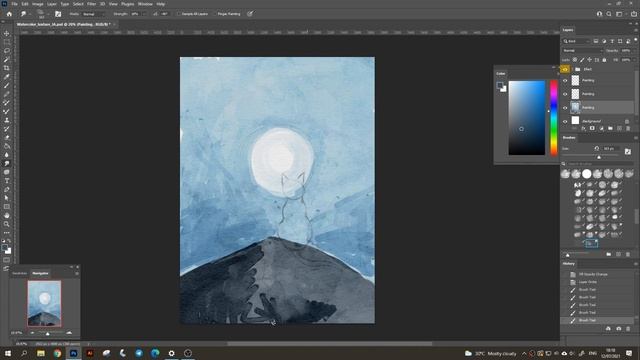Select the Clone Stamp tool

[7, 120]
